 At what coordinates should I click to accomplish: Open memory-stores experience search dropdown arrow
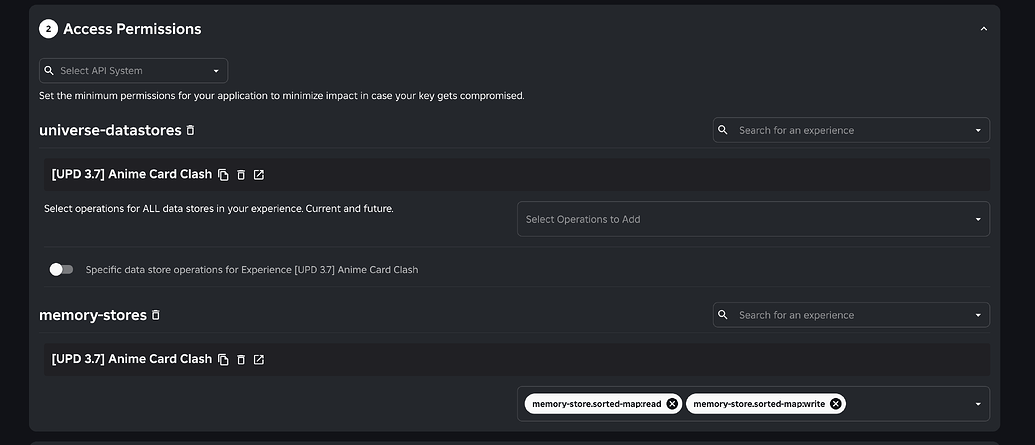click(978, 315)
